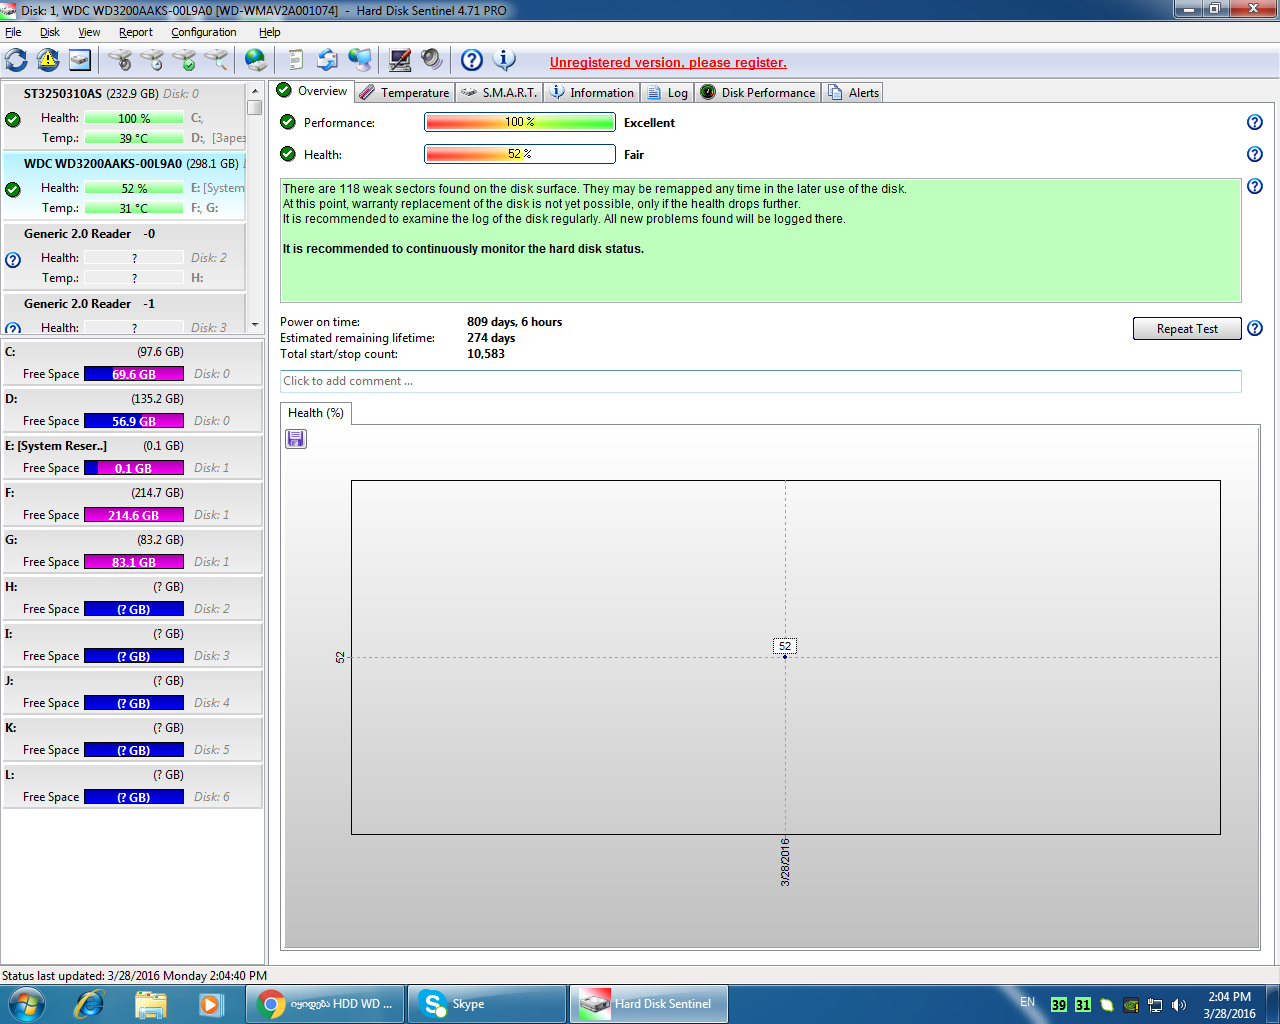Click the help icon next to Health bar

click(1255, 154)
